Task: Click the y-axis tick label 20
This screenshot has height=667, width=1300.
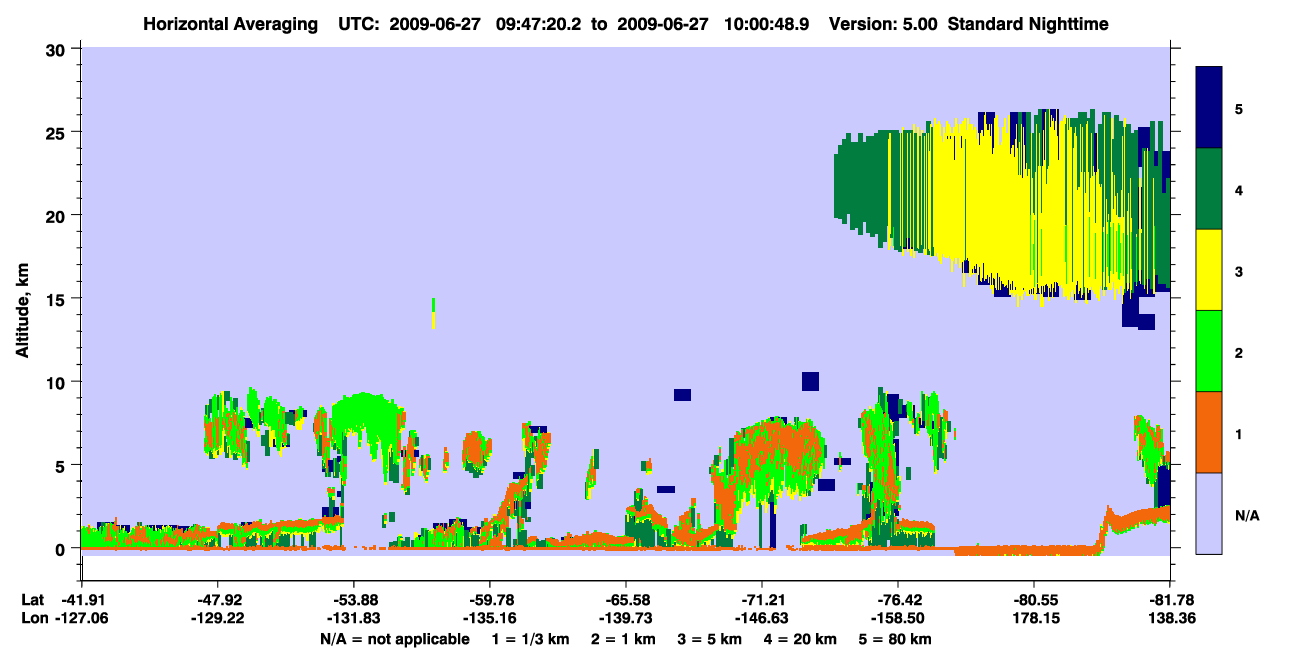Action: (x=57, y=215)
